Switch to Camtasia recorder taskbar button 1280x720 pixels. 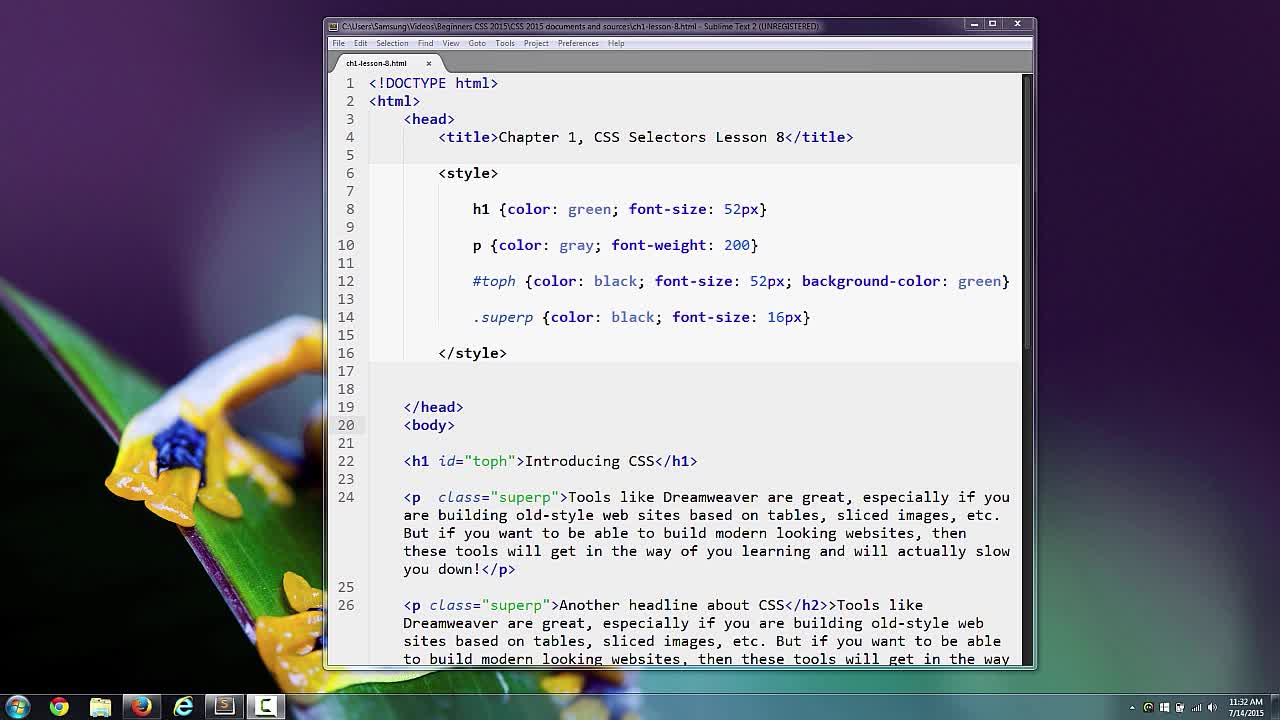(265, 707)
